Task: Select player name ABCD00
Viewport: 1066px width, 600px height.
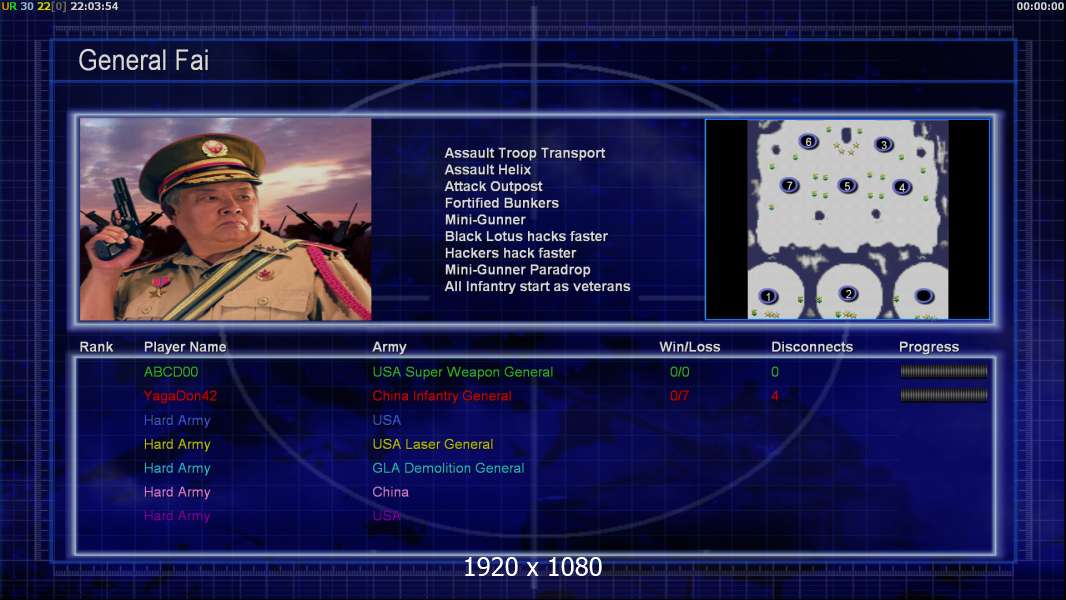Action: [171, 372]
